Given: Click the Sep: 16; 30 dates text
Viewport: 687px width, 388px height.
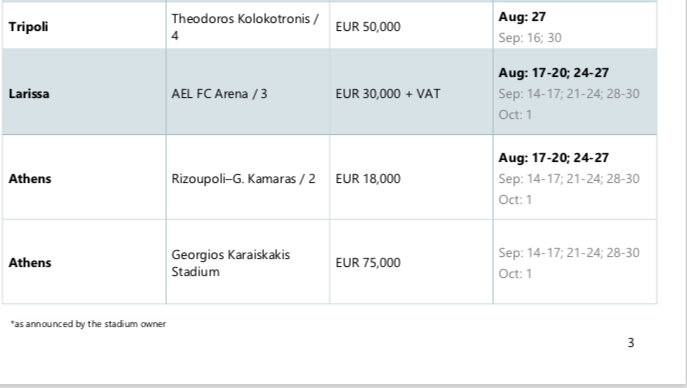Looking at the screenshot, I should click(x=530, y=38).
